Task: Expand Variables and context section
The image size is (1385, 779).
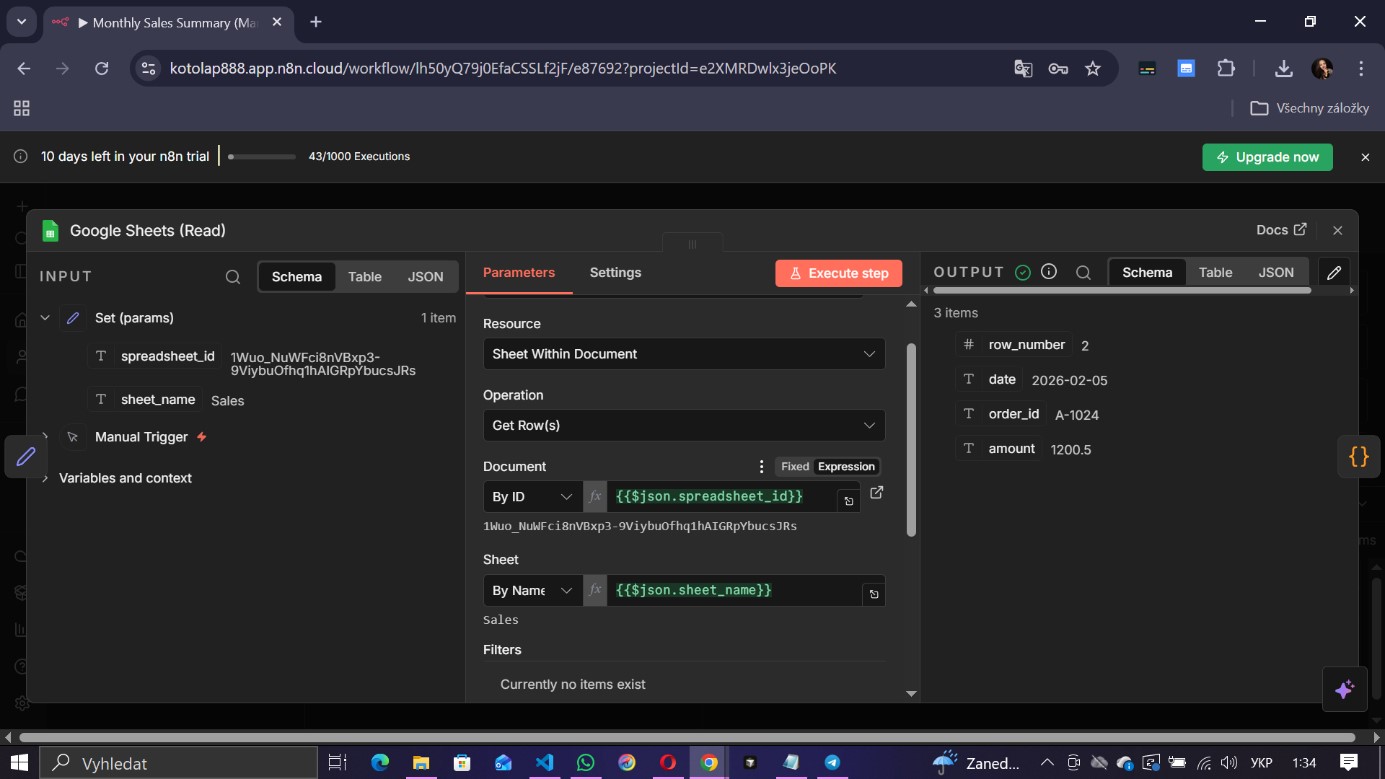Action: (45, 478)
